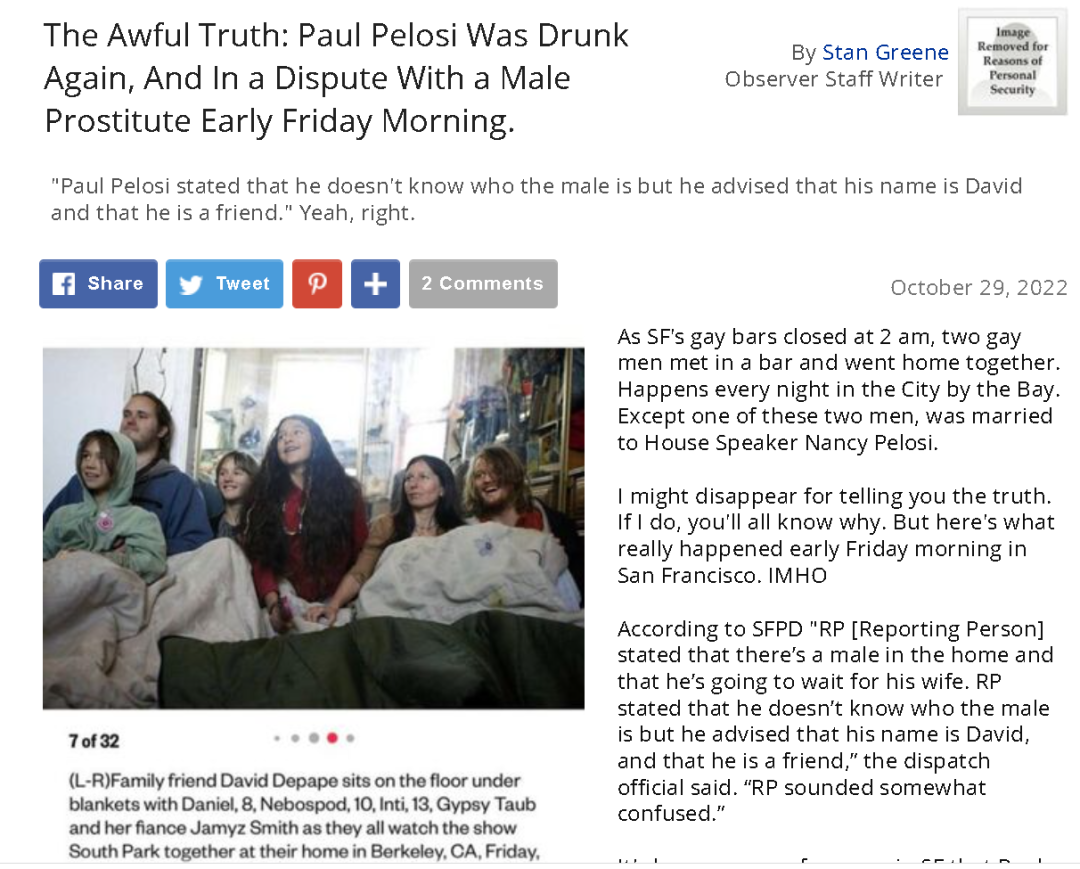The width and height of the screenshot is (1080, 869).
Task: Click the article's main group photo
Action: pyautogui.click(x=313, y=528)
